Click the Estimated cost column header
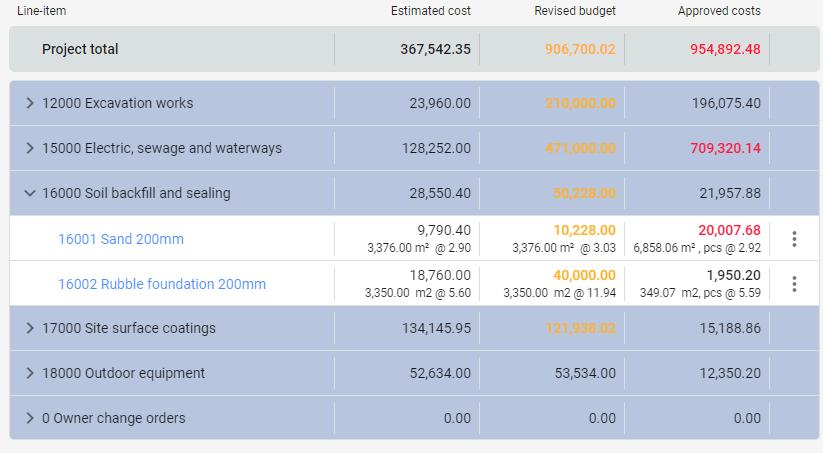This screenshot has height=453, width=823. 430,11
